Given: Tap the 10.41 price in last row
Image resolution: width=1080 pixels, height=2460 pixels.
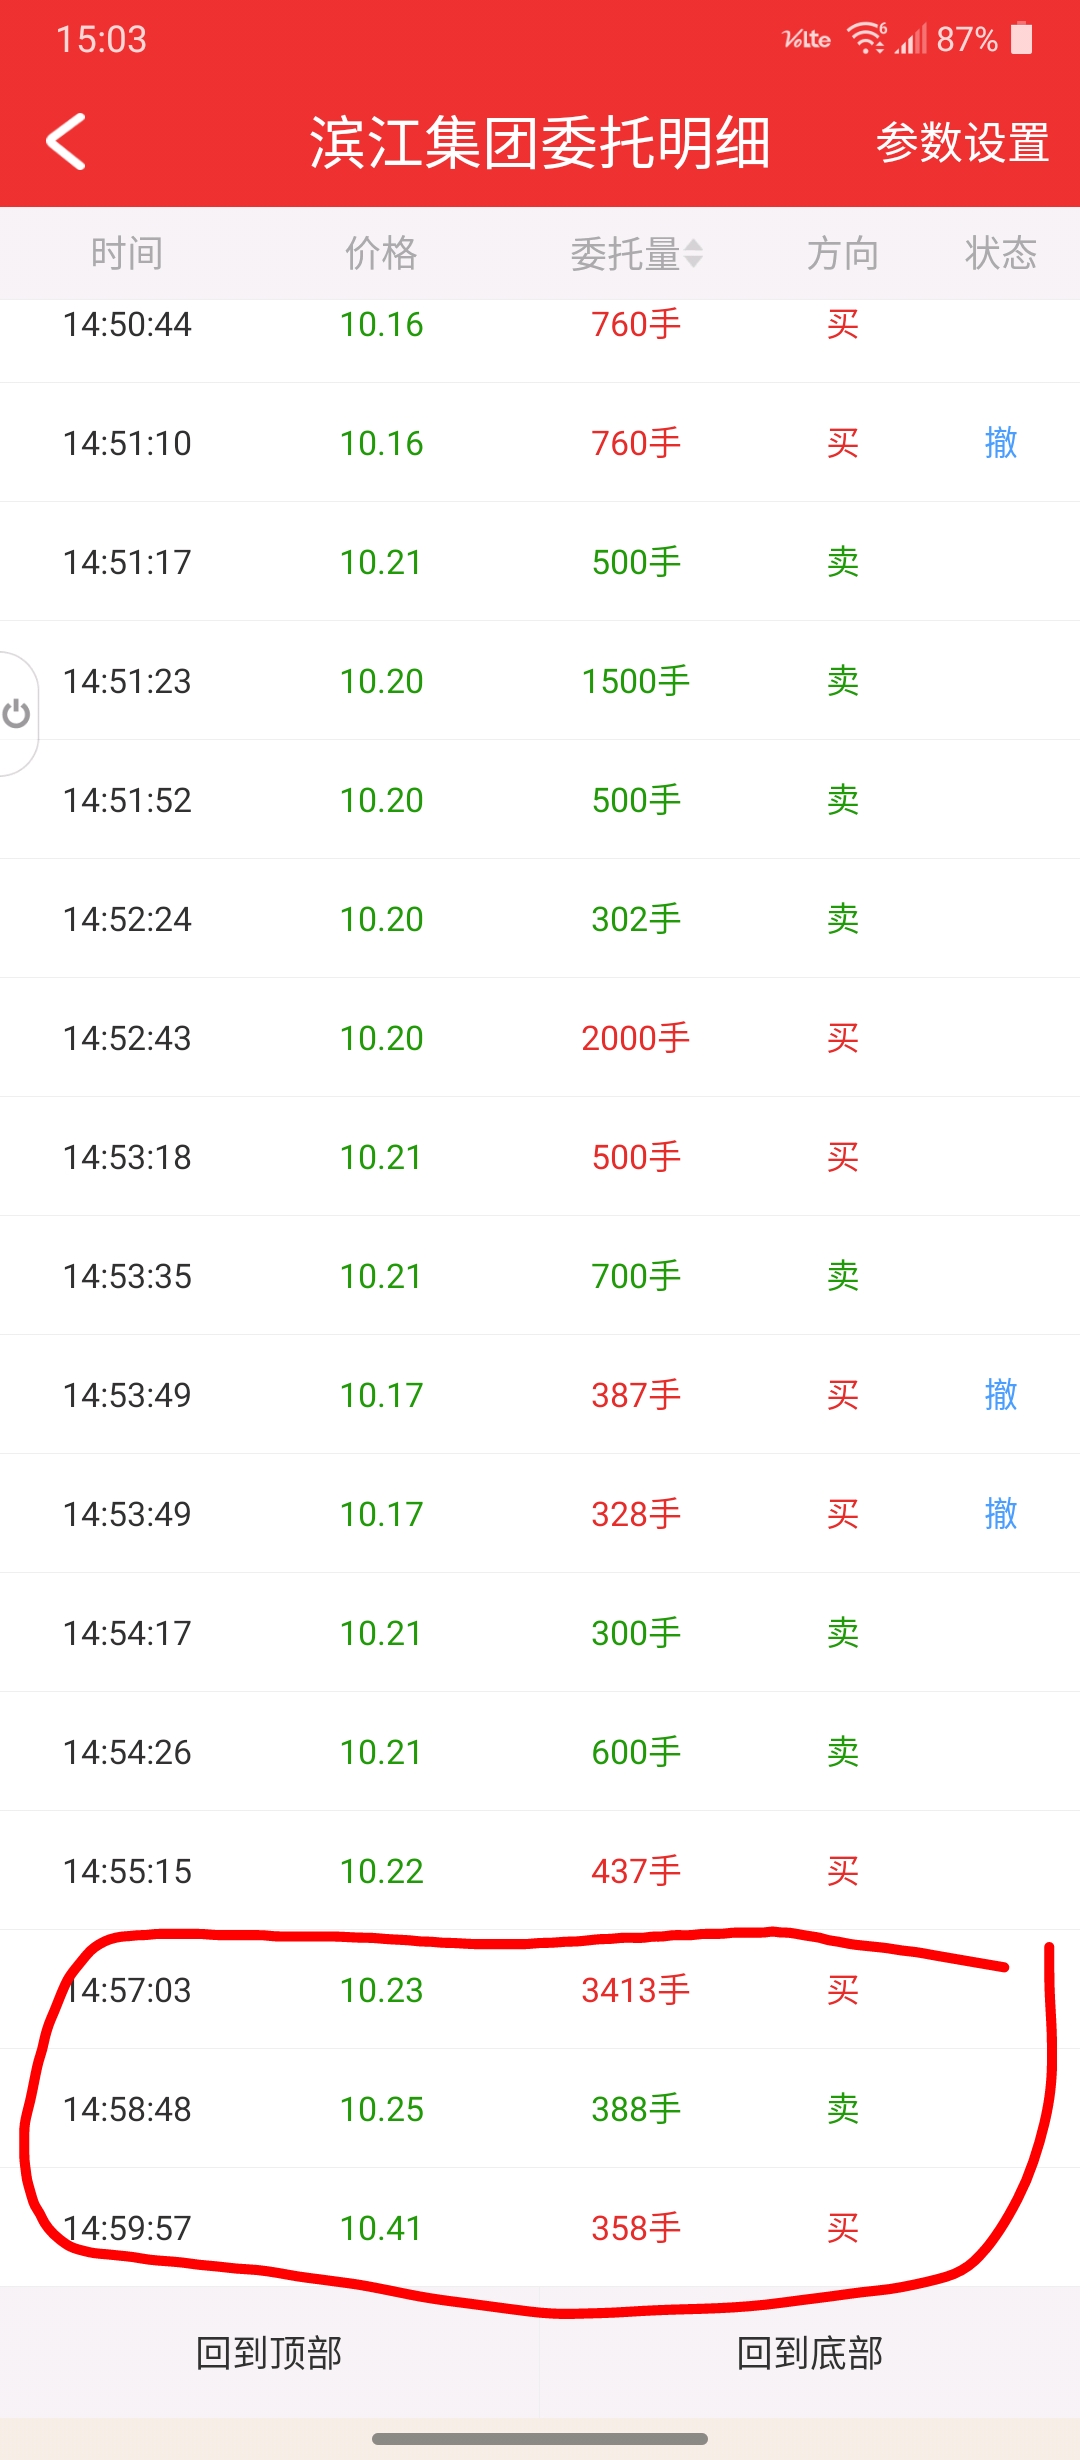Looking at the screenshot, I should tap(381, 2228).
